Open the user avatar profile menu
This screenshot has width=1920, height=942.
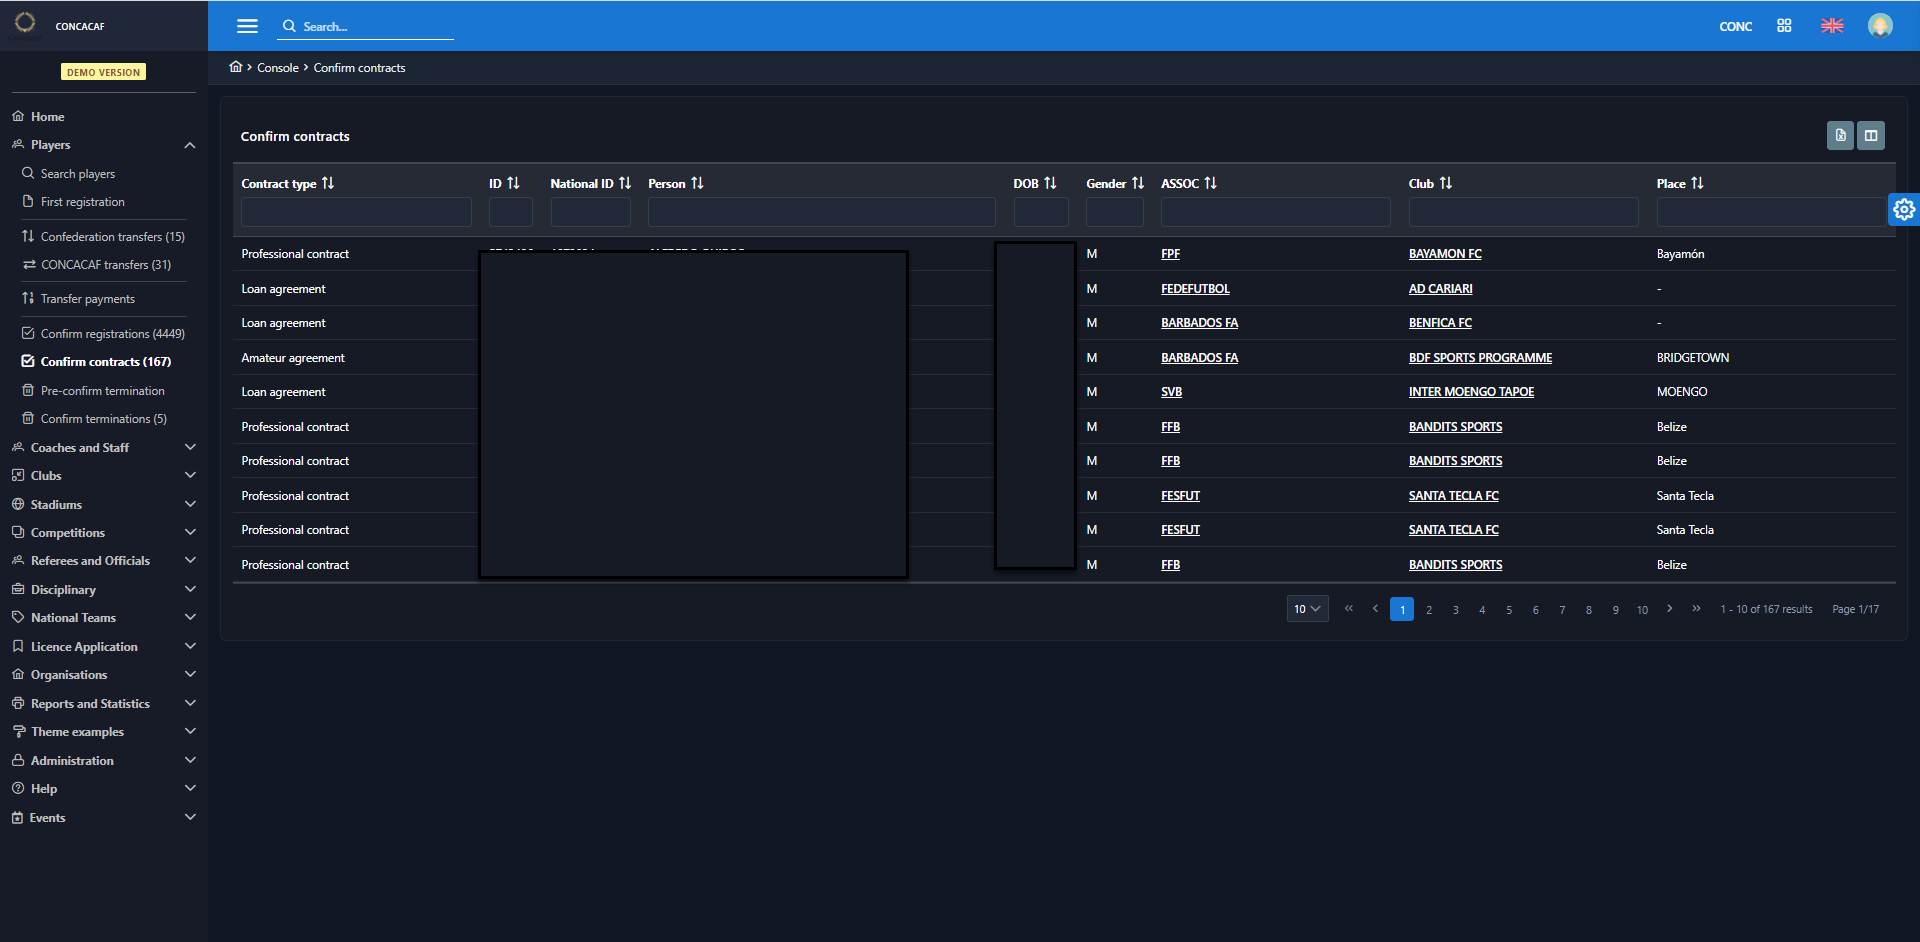coord(1880,26)
